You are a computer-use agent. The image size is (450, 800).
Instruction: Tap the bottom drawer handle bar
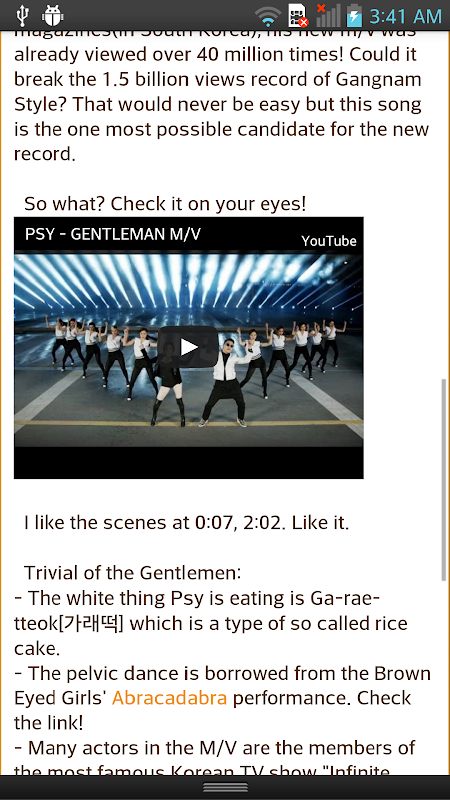point(225,788)
